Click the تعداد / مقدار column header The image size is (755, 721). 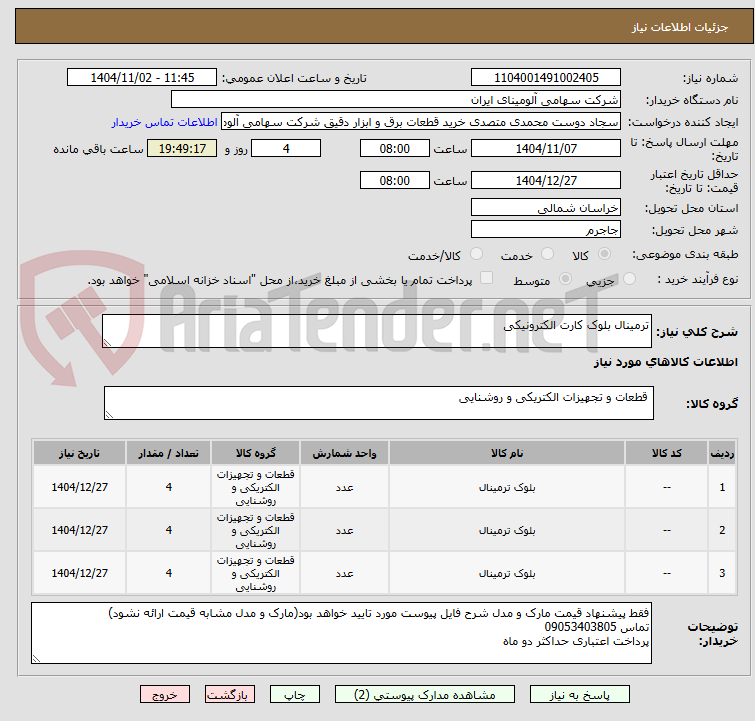click(x=168, y=453)
